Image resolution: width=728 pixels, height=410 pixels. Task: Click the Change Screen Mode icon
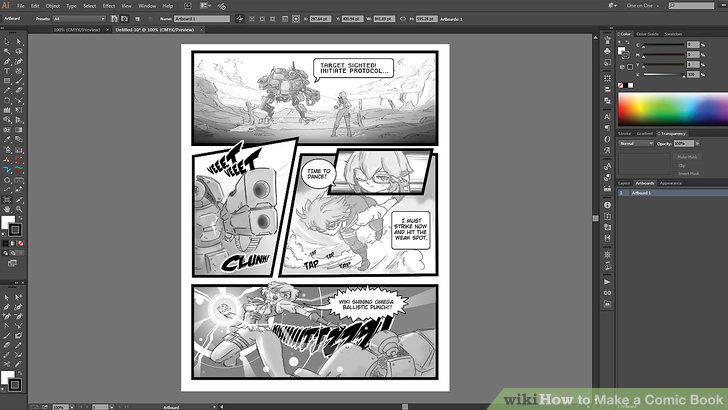tap(12, 263)
